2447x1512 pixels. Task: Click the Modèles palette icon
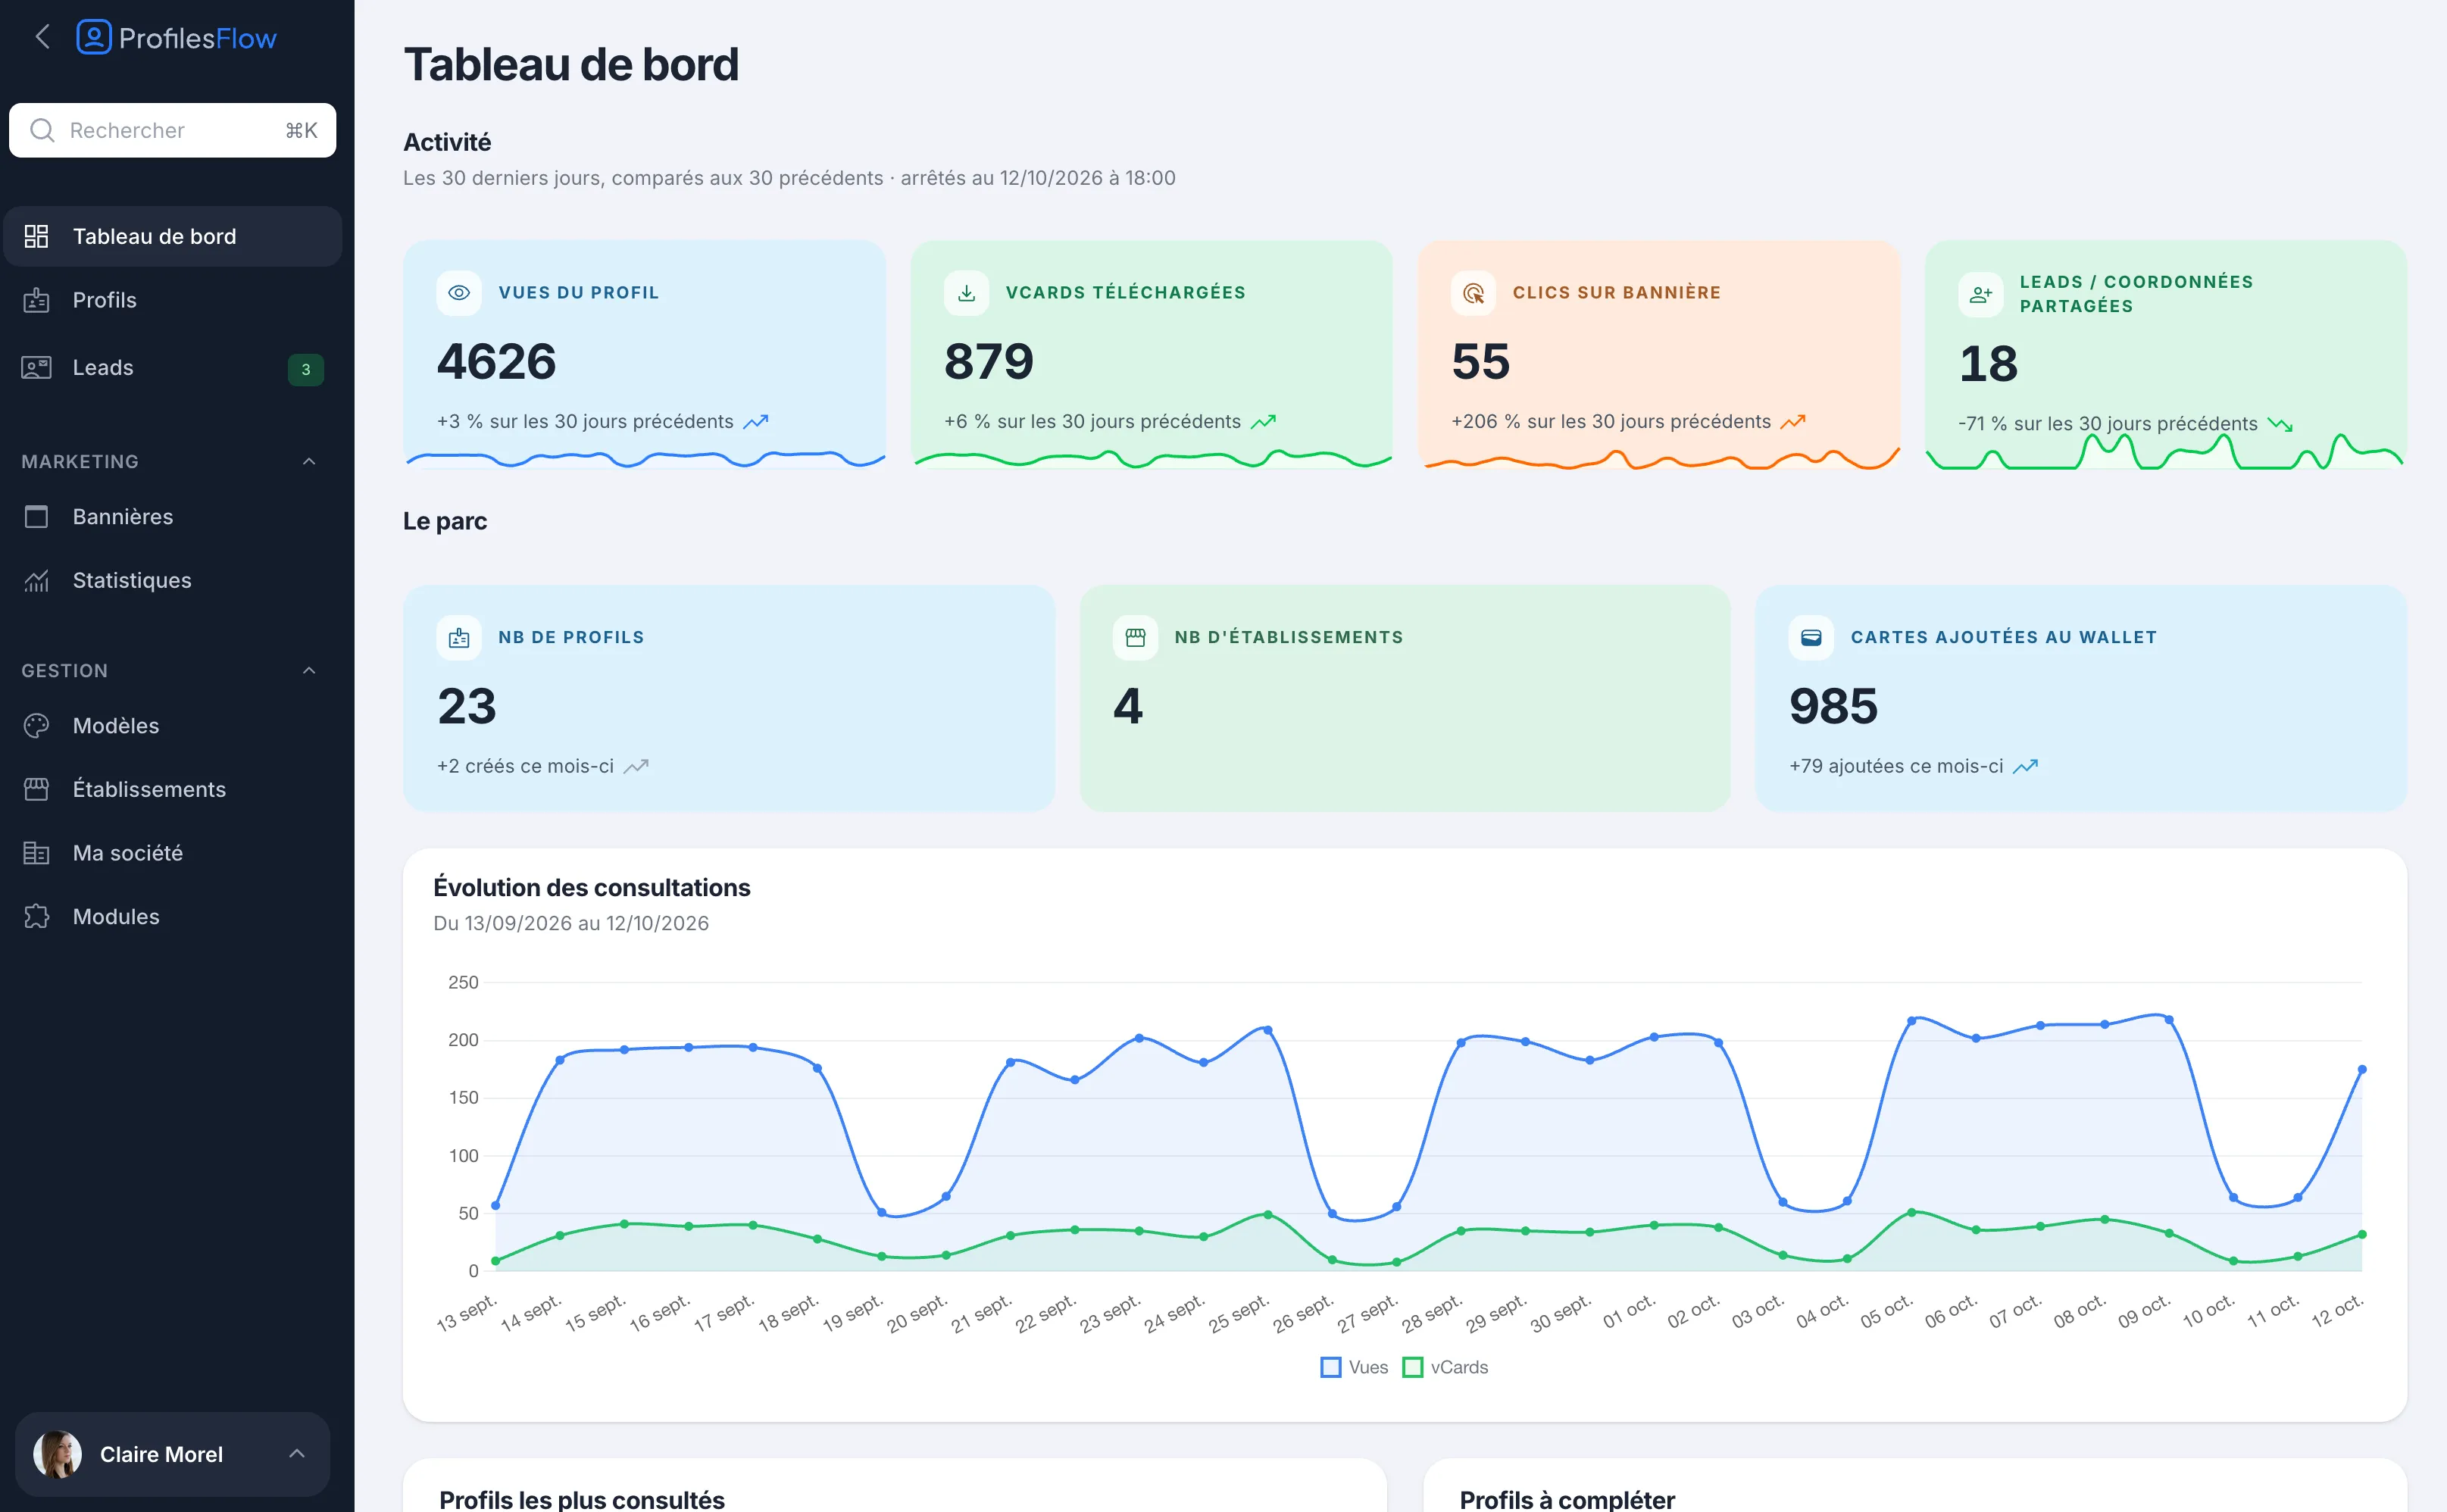point(36,725)
